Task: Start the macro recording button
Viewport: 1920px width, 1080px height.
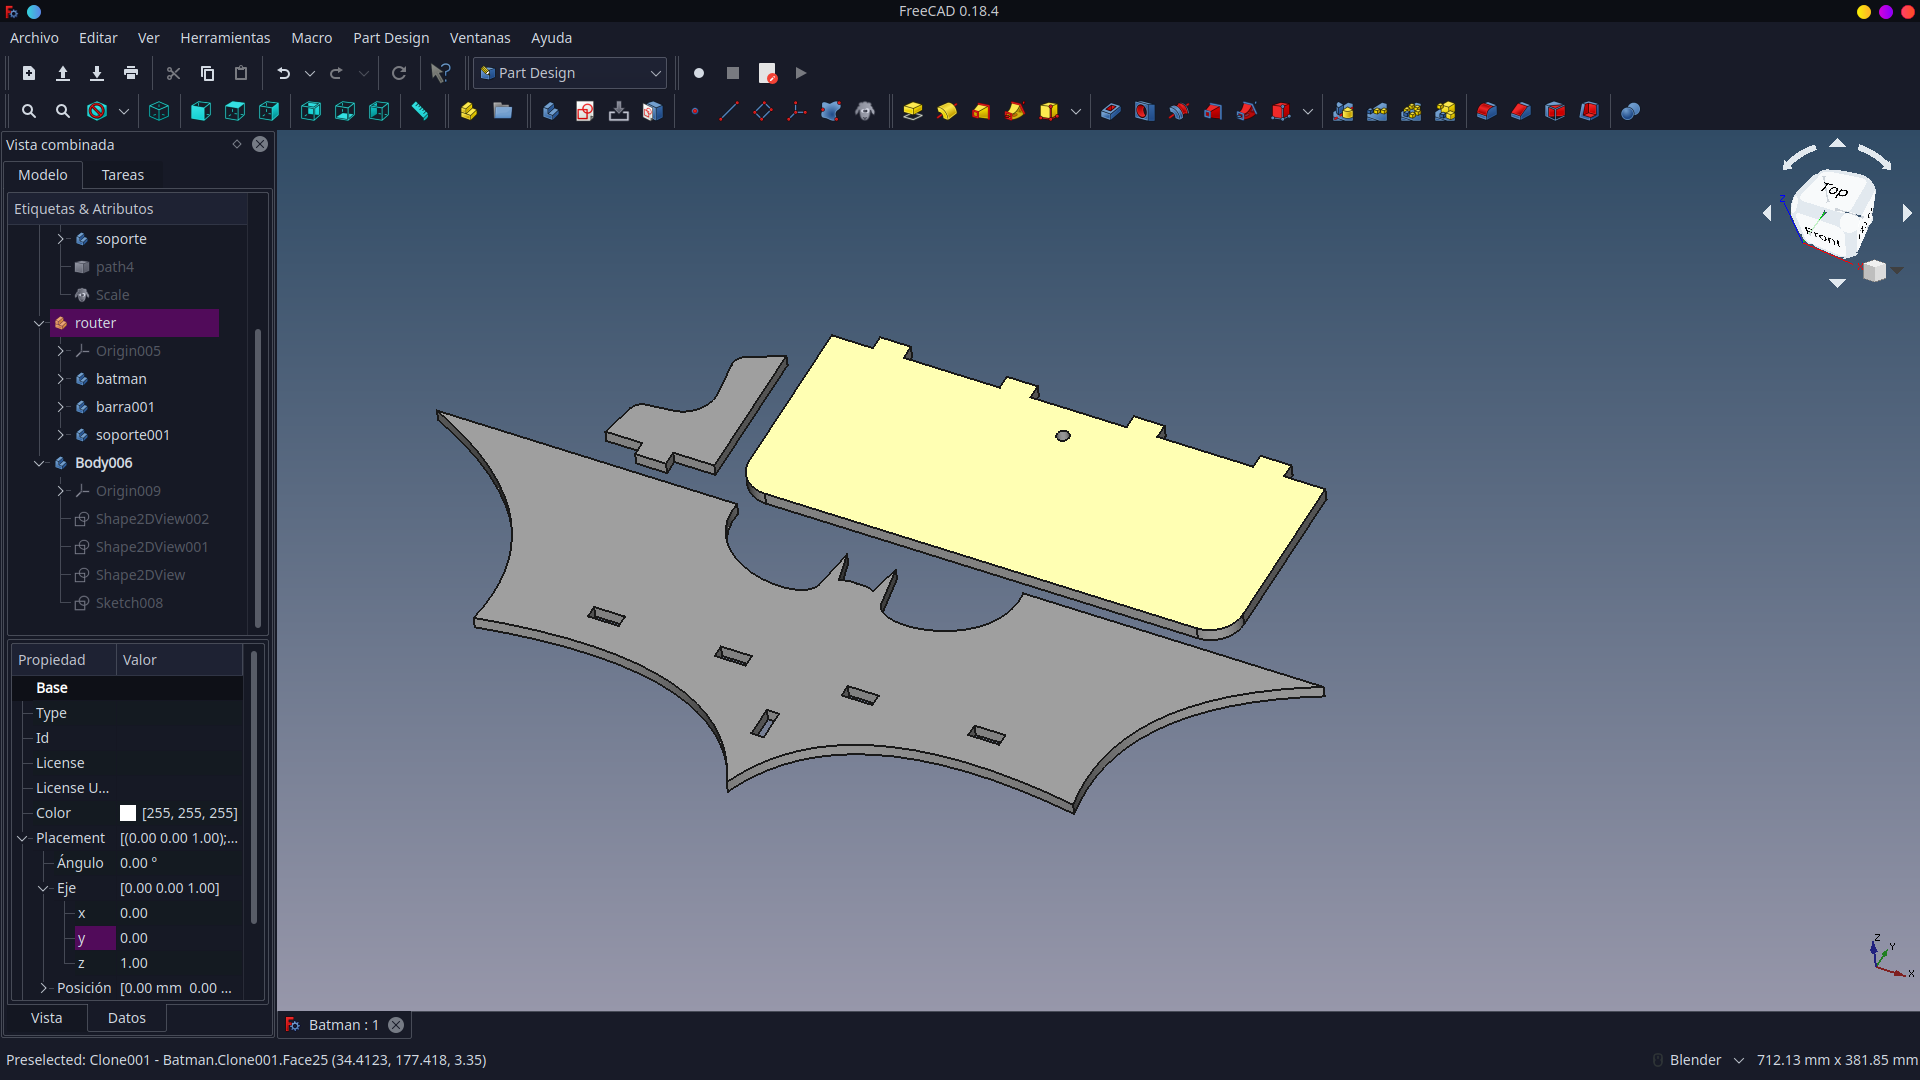Action: pyautogui.click(x=699, y=73)
